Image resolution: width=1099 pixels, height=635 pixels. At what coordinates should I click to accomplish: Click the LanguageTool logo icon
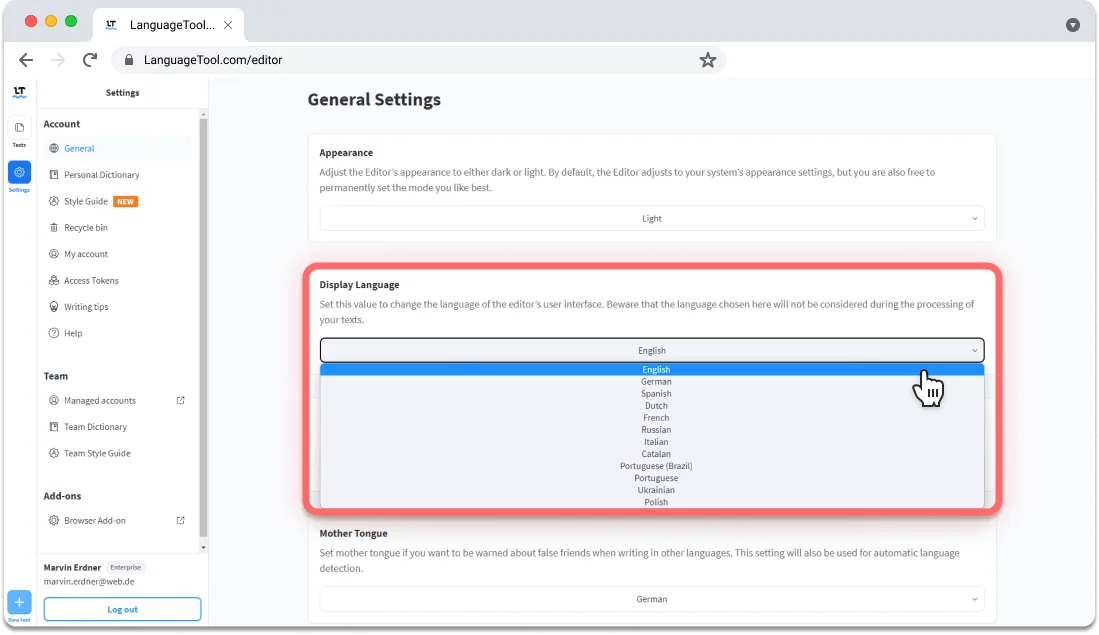tap(19, 92)
